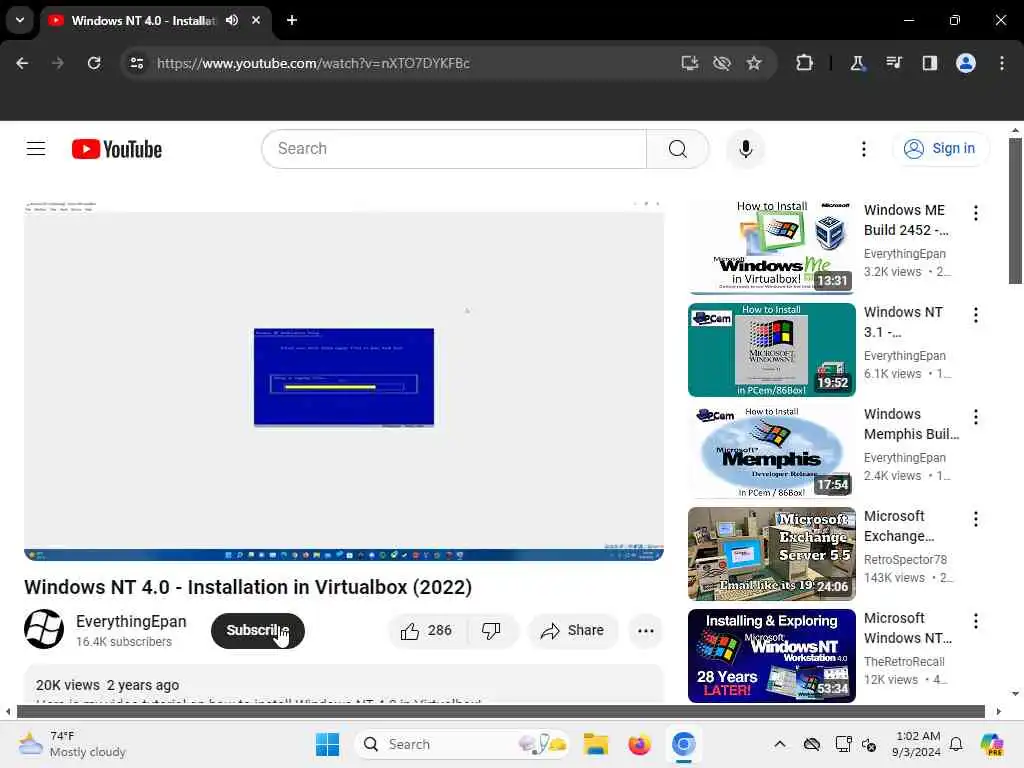Open the clock showing 1:02 AM
This screenshot has width=1024, height=768.
click(x=917, y=744)
